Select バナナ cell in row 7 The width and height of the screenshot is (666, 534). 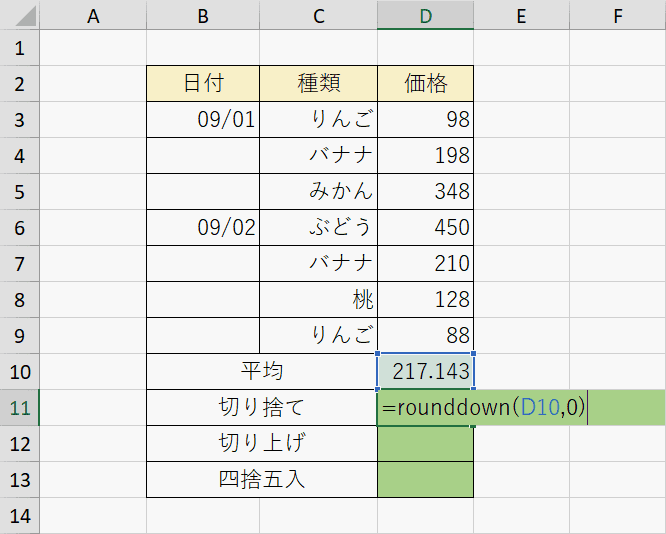pos(319,263)
